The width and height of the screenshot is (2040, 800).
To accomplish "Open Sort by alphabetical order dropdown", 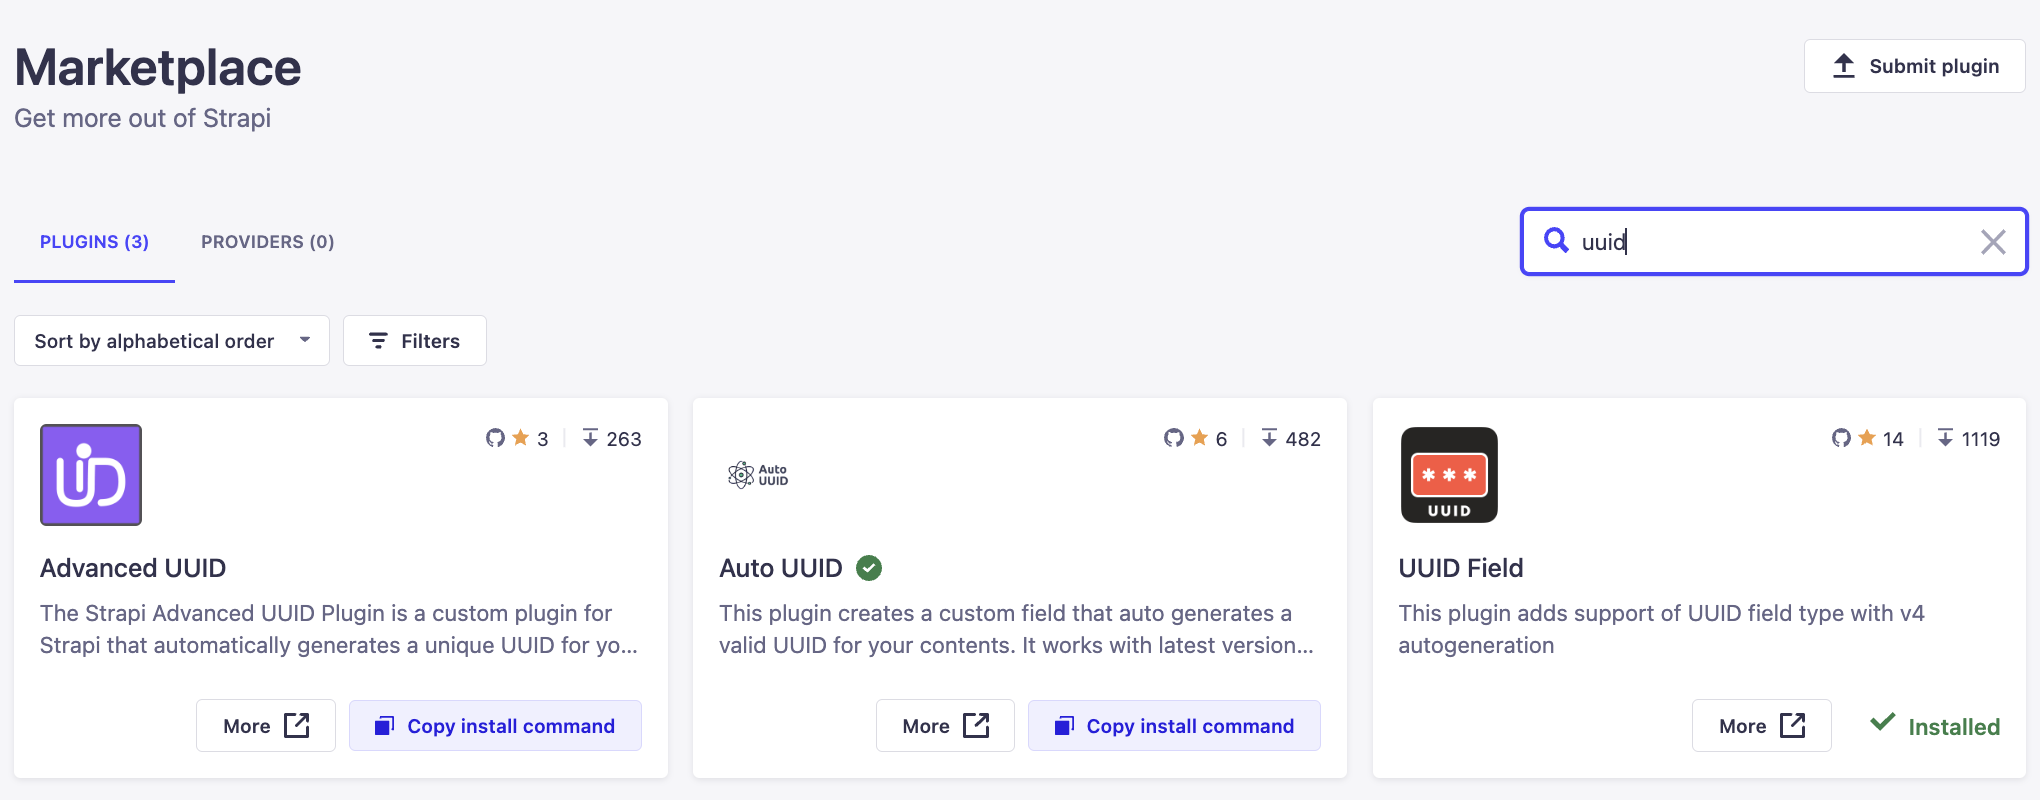I will (x=172, y=341).
